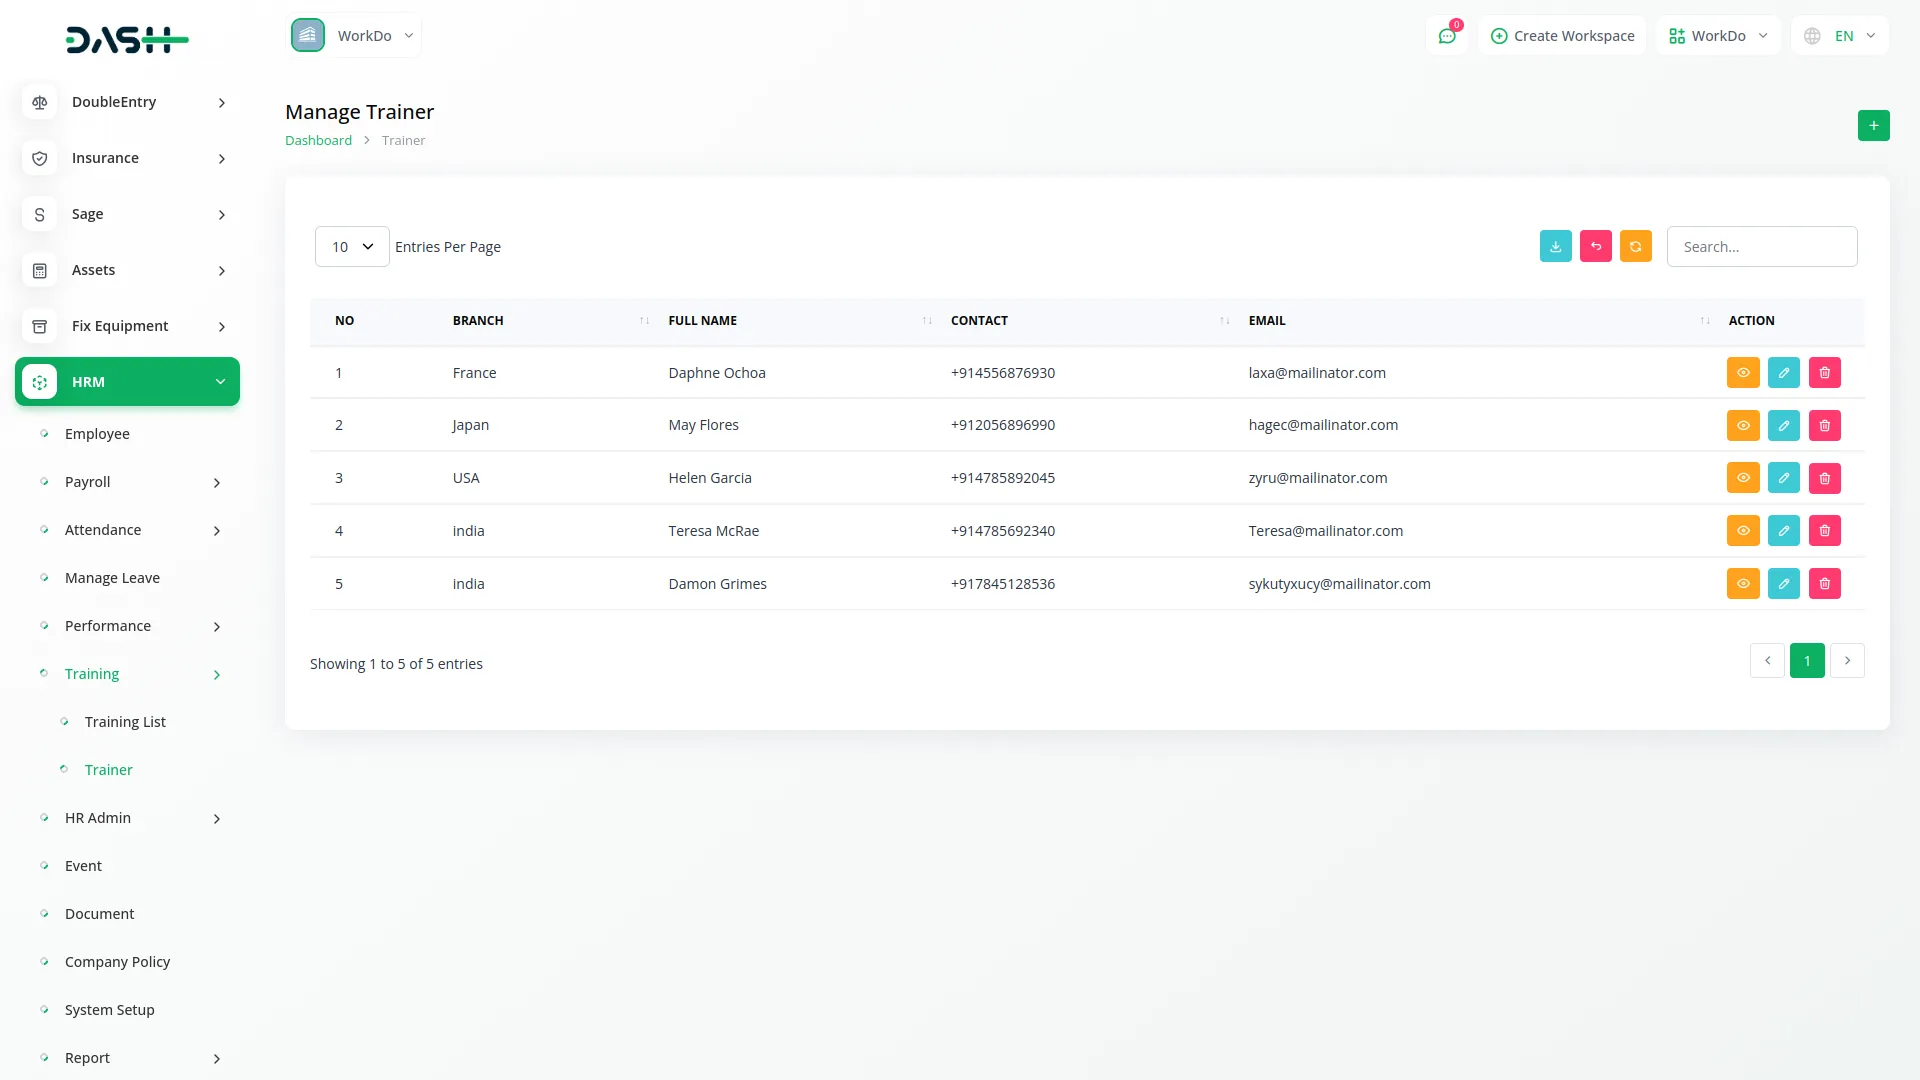Viewport: 1920px width, 1080px height.
Task: Open Training List in the sidebar
Action: click(x=125, y=722)
